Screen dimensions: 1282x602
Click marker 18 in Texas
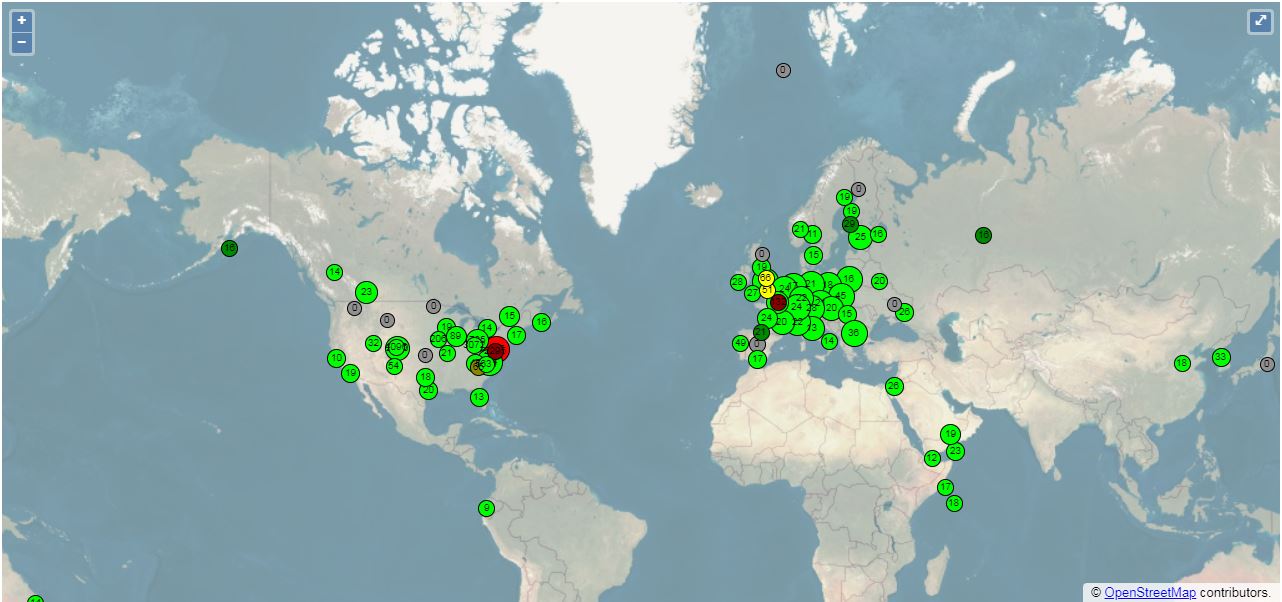pyautogui.click(x=425, y=377)
